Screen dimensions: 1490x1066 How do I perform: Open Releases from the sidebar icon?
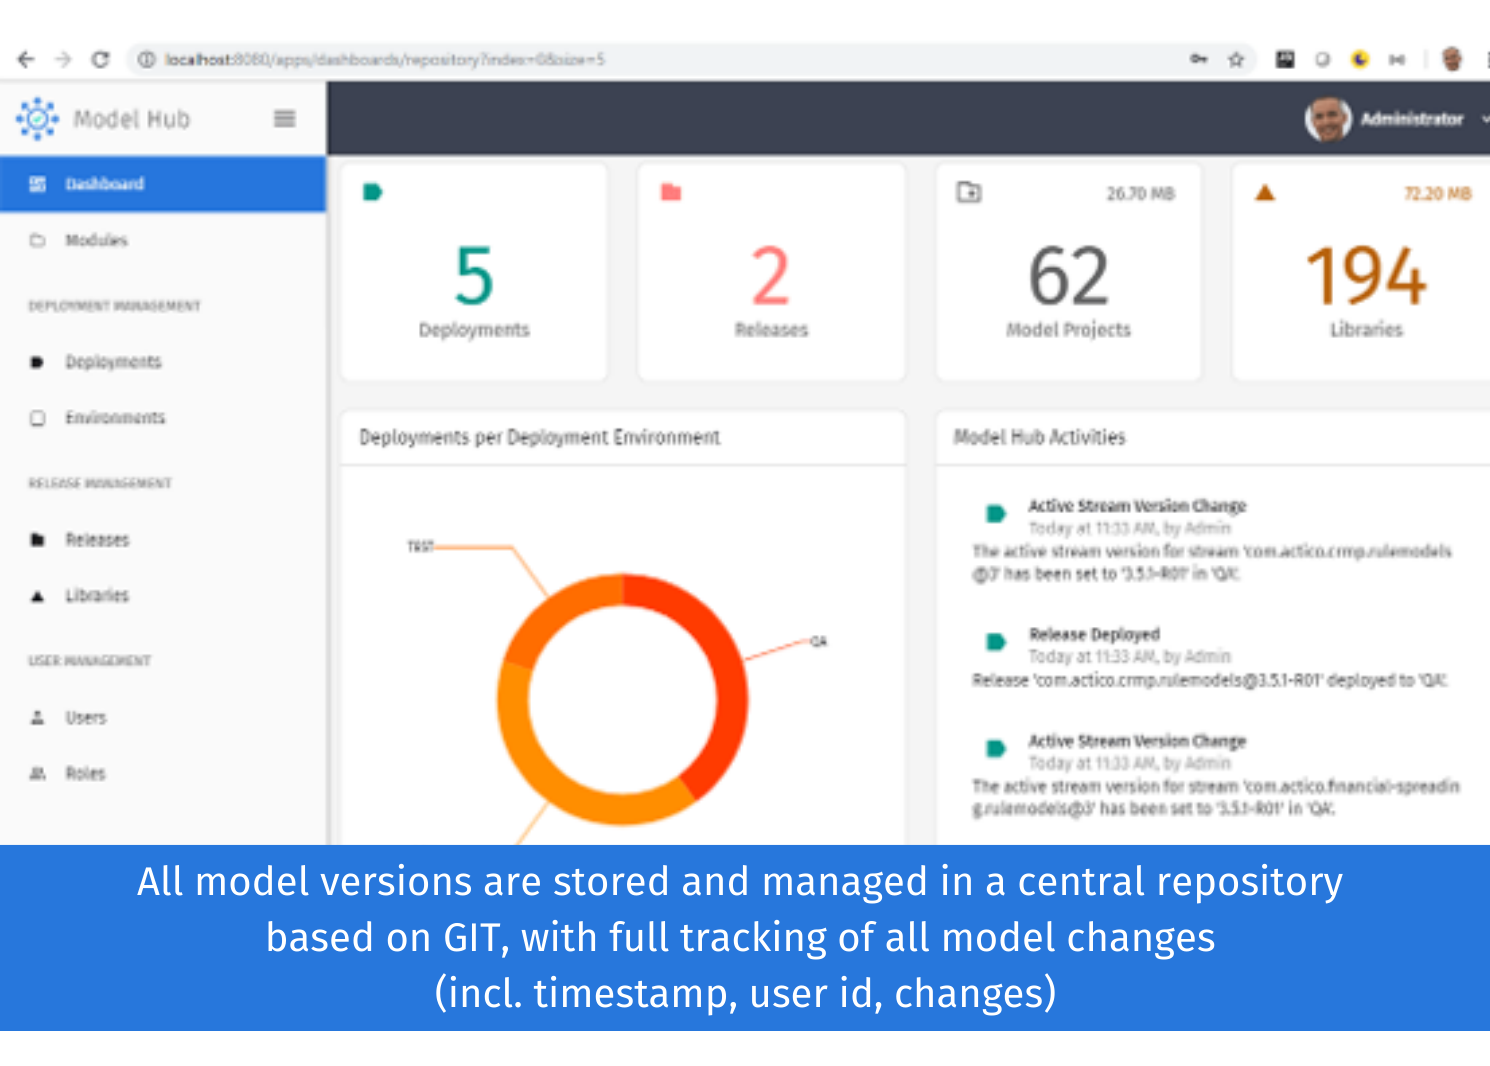[x=37, y=539]
